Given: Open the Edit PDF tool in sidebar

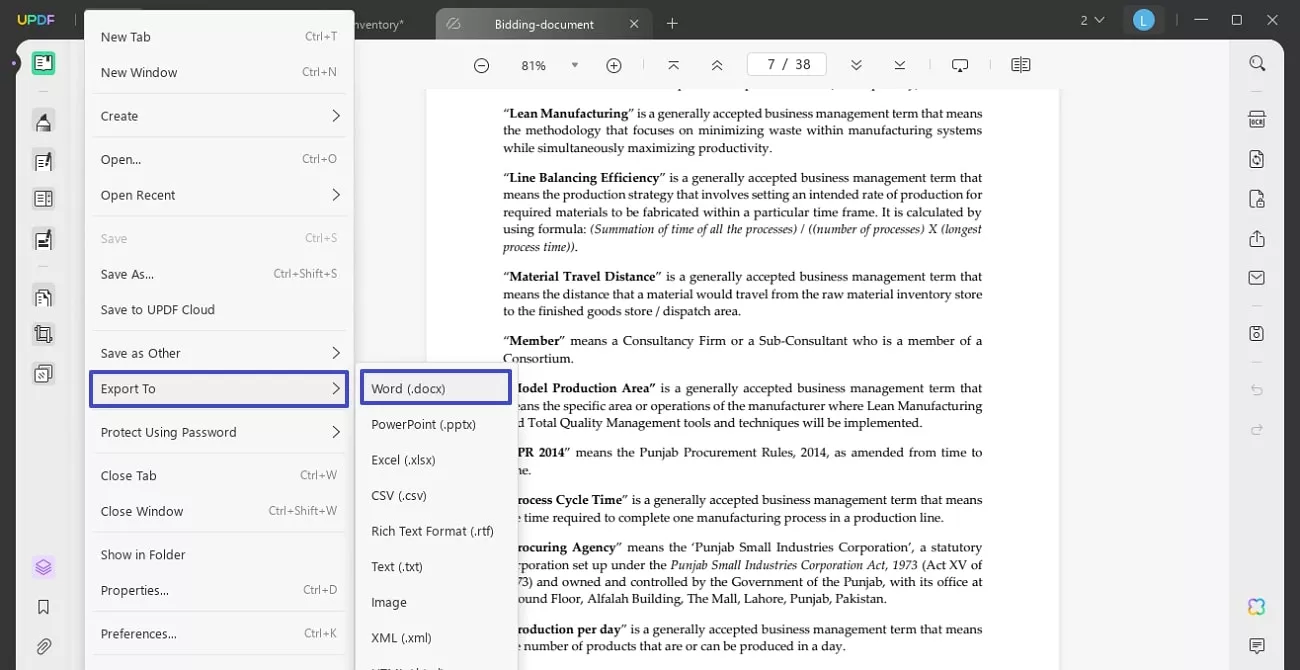Looking at the screenshot, I should point(43,161).
